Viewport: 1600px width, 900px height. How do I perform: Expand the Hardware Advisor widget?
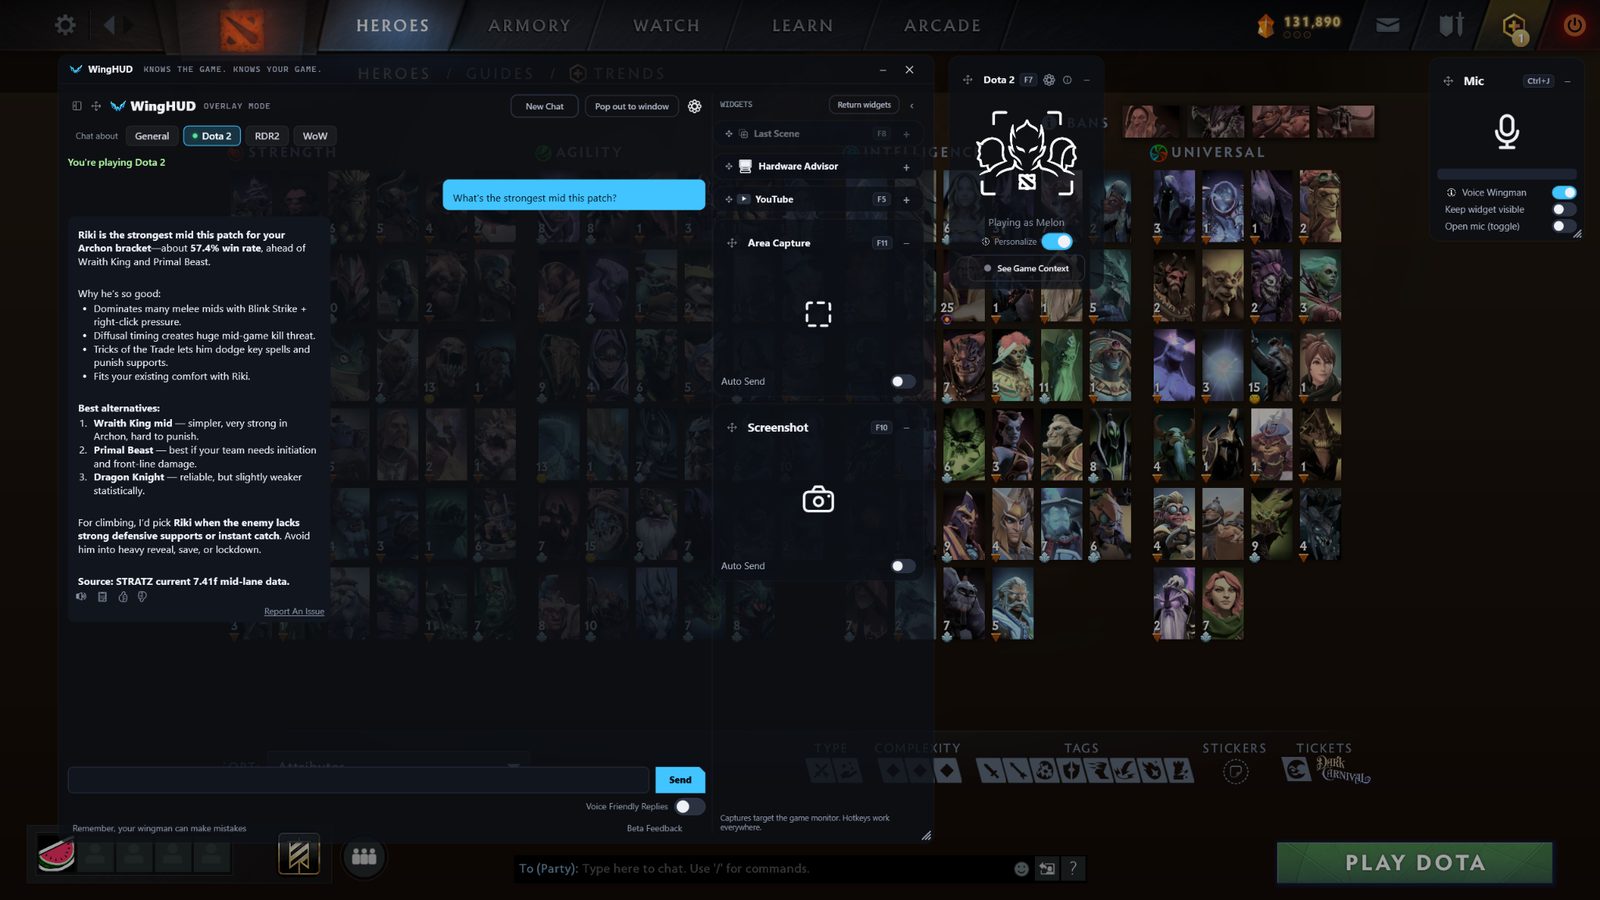coord(906,167)
